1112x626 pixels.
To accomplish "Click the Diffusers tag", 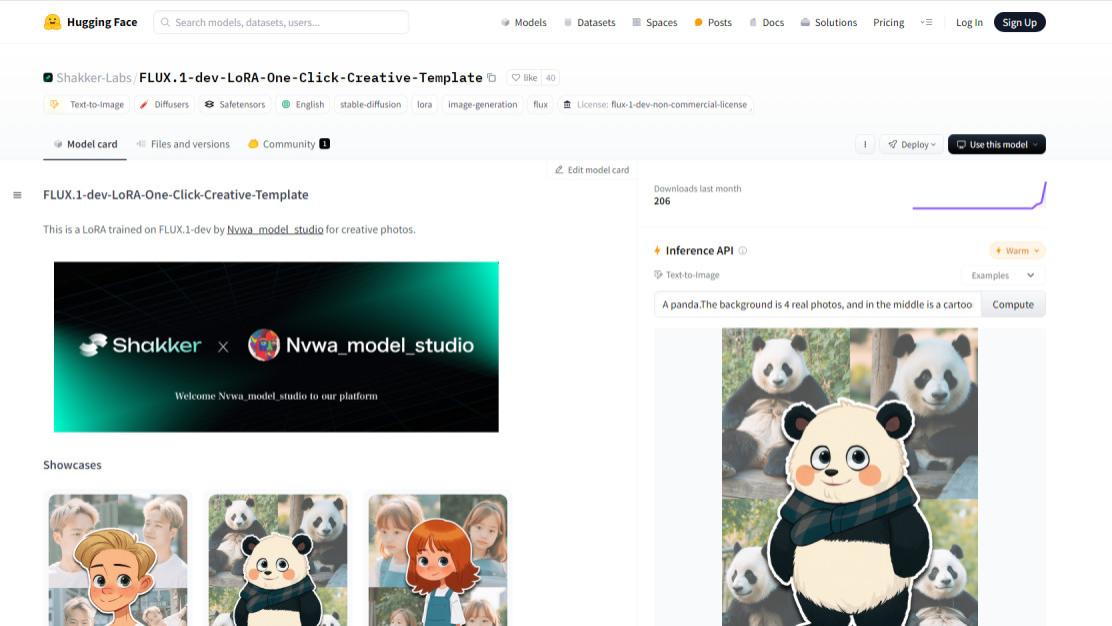I will click(164, 104).
